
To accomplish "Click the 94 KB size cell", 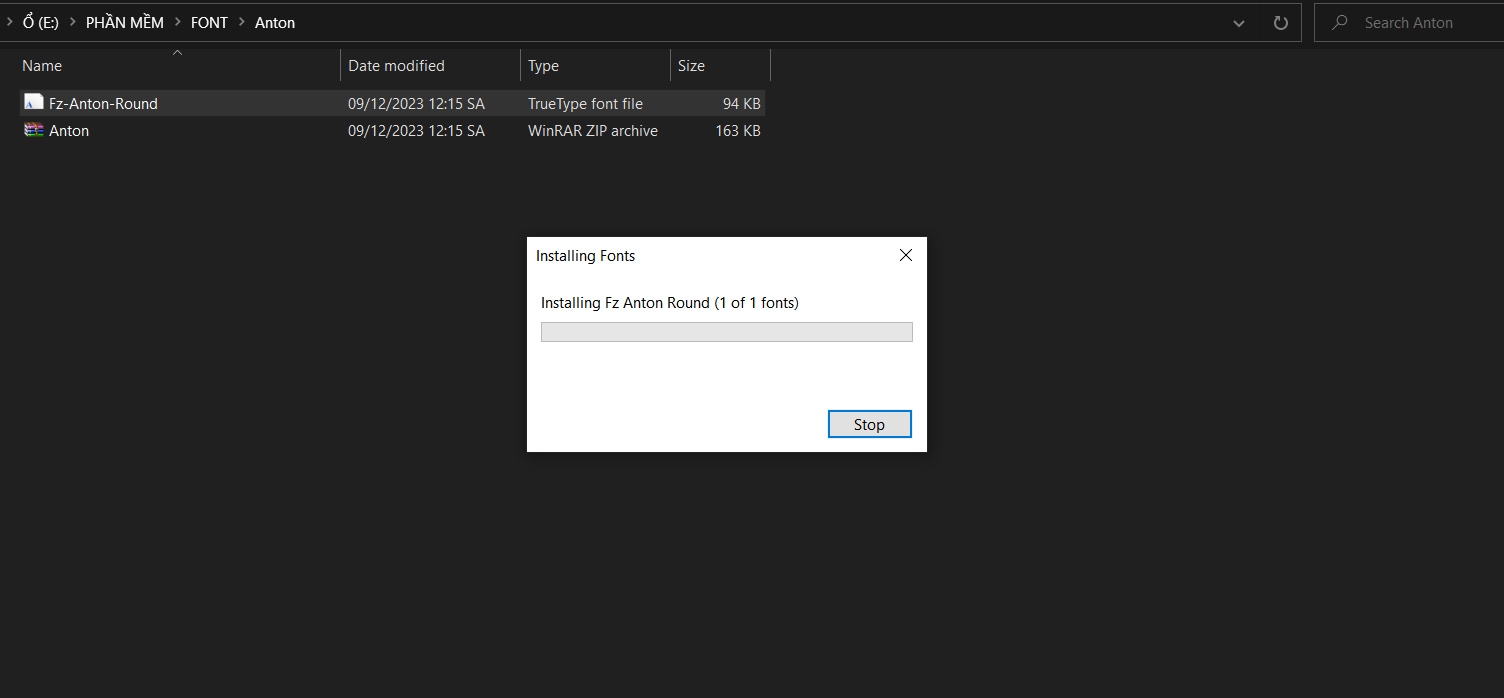I will pos(741,103).
